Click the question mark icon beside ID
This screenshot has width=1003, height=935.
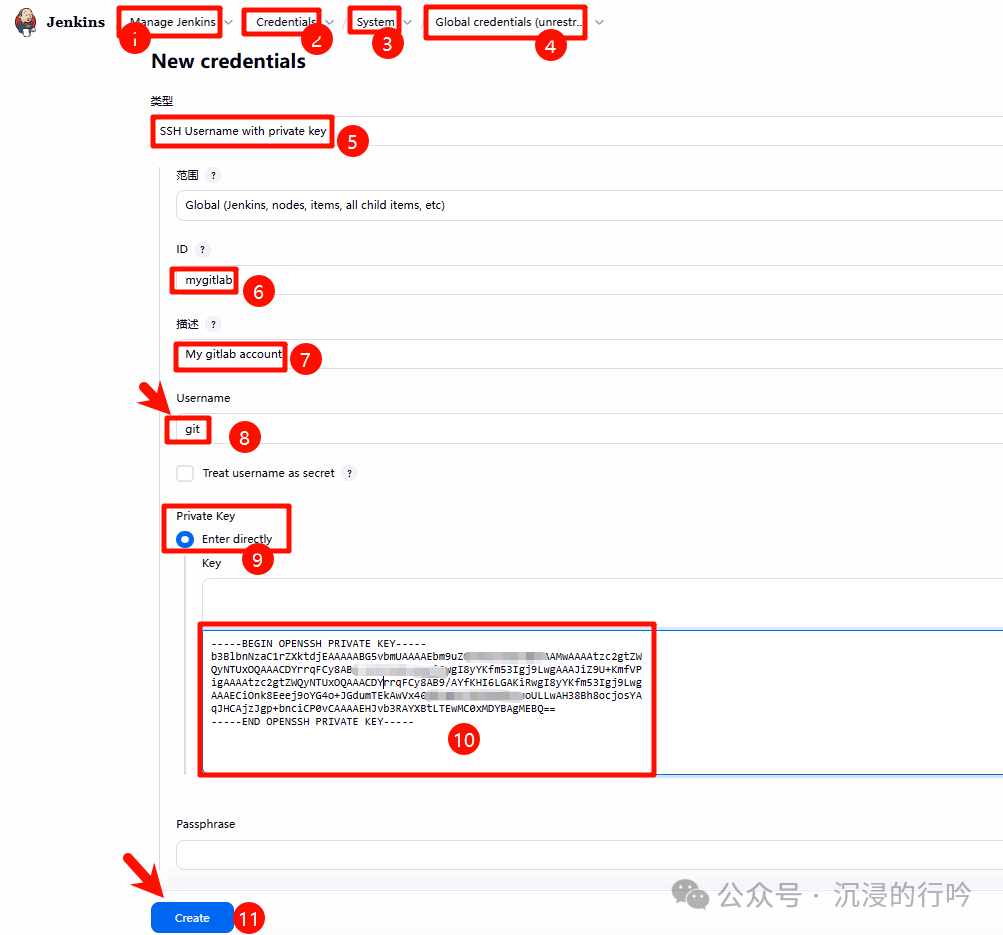pos(203,249)
